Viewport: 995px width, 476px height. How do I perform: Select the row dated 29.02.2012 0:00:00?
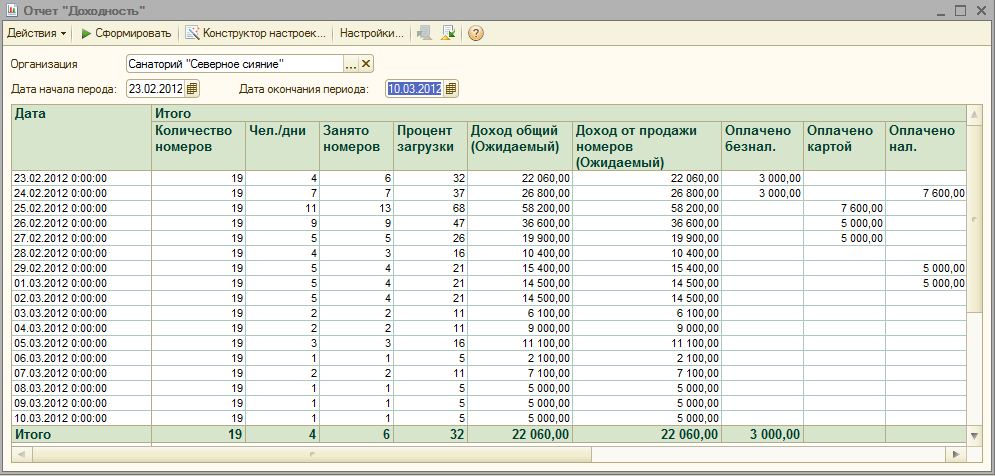pyautogui.click(x=489, y=268)
